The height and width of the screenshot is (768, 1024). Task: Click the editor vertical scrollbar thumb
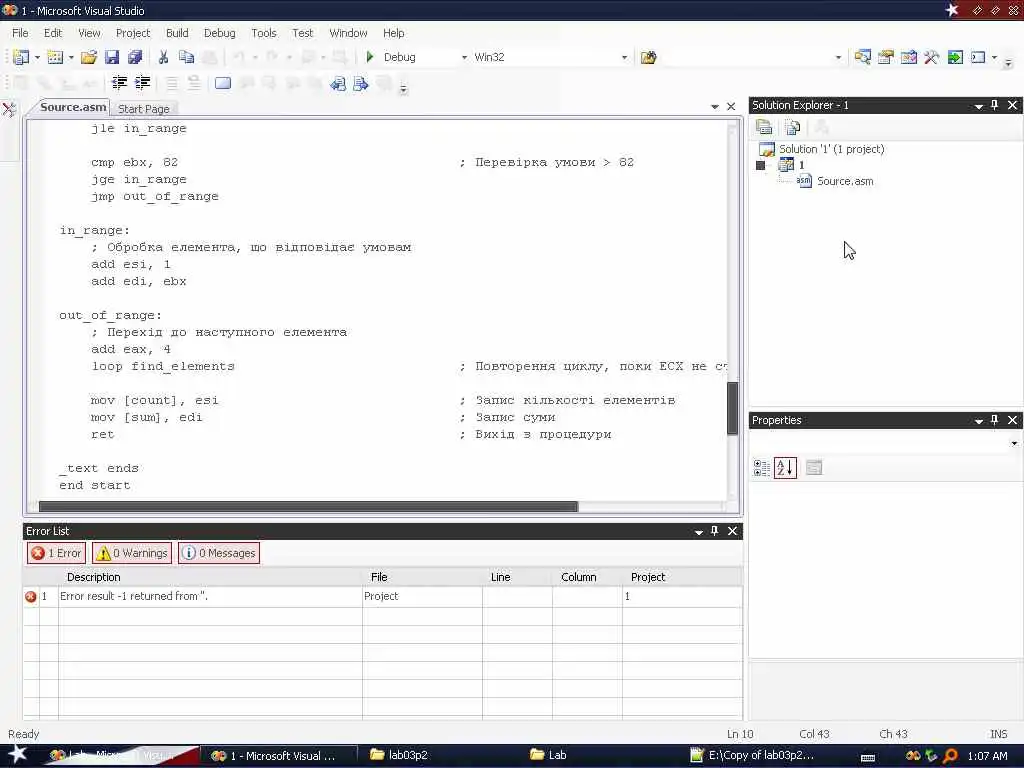point(733,408)
